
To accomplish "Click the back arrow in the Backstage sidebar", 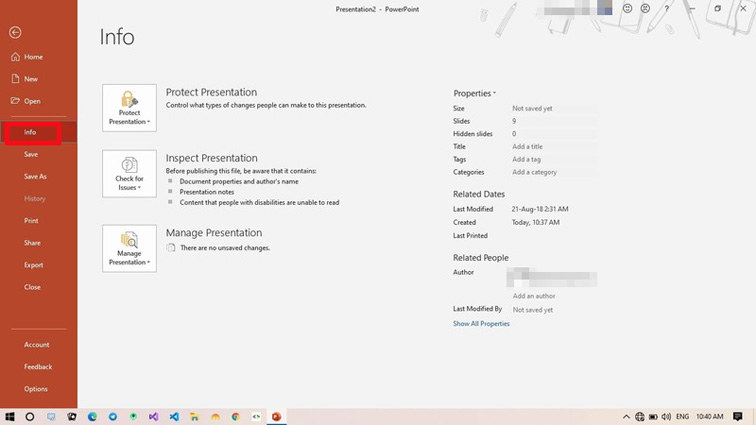I will [x=15, y=32].
